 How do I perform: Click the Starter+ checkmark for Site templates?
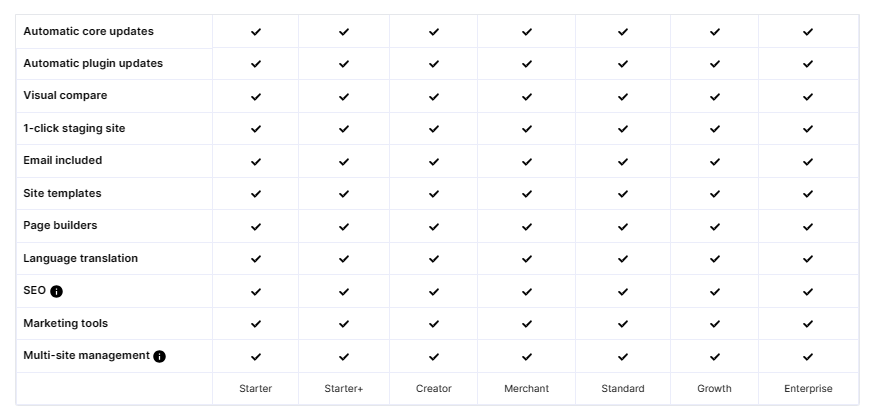point(344,194)
